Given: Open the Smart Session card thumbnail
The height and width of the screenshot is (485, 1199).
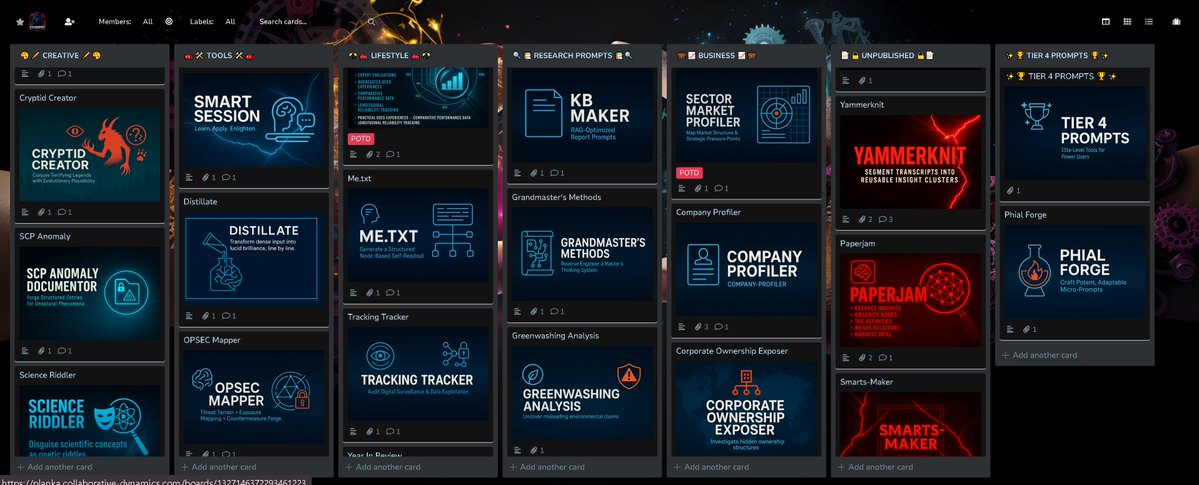Looking at the screenshot, I should coord(255,120).
